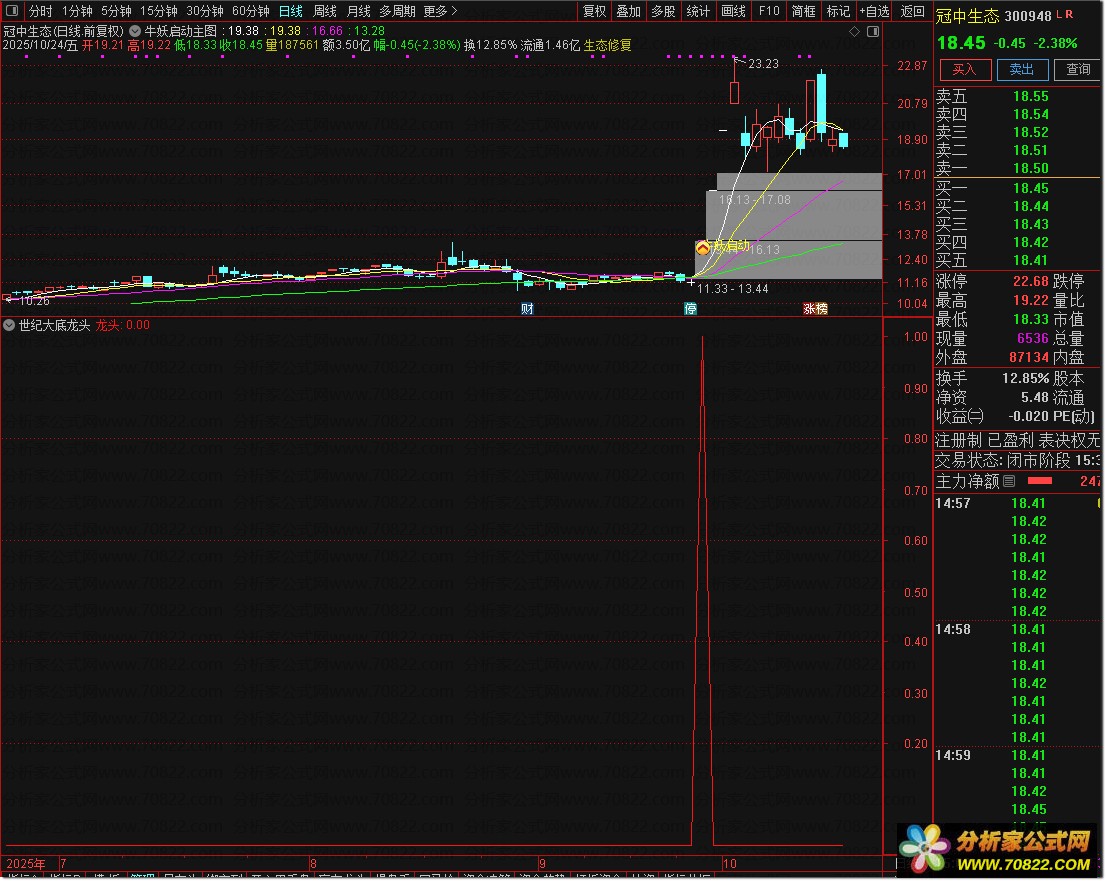Click the R icon beside stock code
The image size is (1107, 881).
[x=1070, y=14]
